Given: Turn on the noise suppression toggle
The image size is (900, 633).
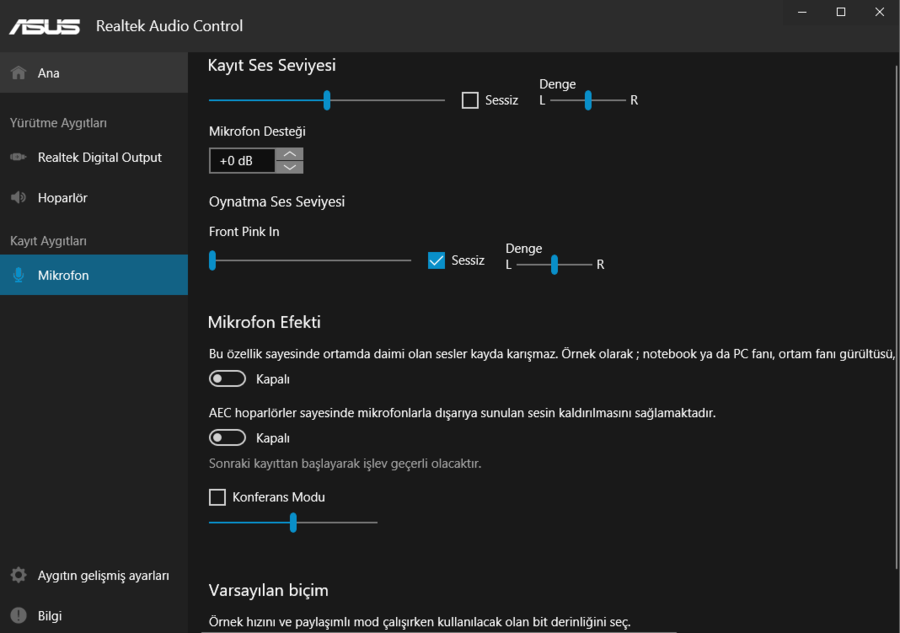Looking at the screenshot, I should [x=227, y=379].
